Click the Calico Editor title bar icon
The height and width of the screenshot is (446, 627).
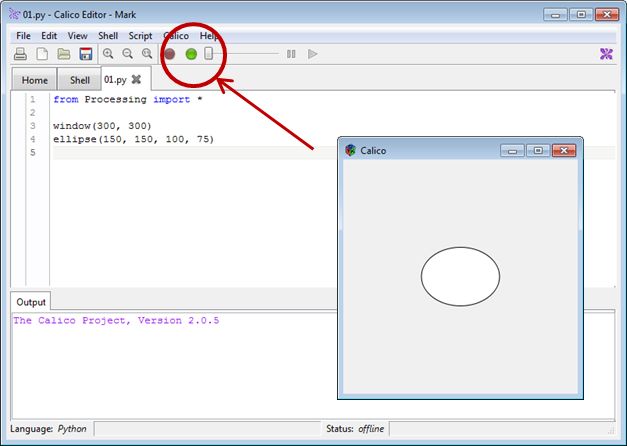click(x=14, y=14)
